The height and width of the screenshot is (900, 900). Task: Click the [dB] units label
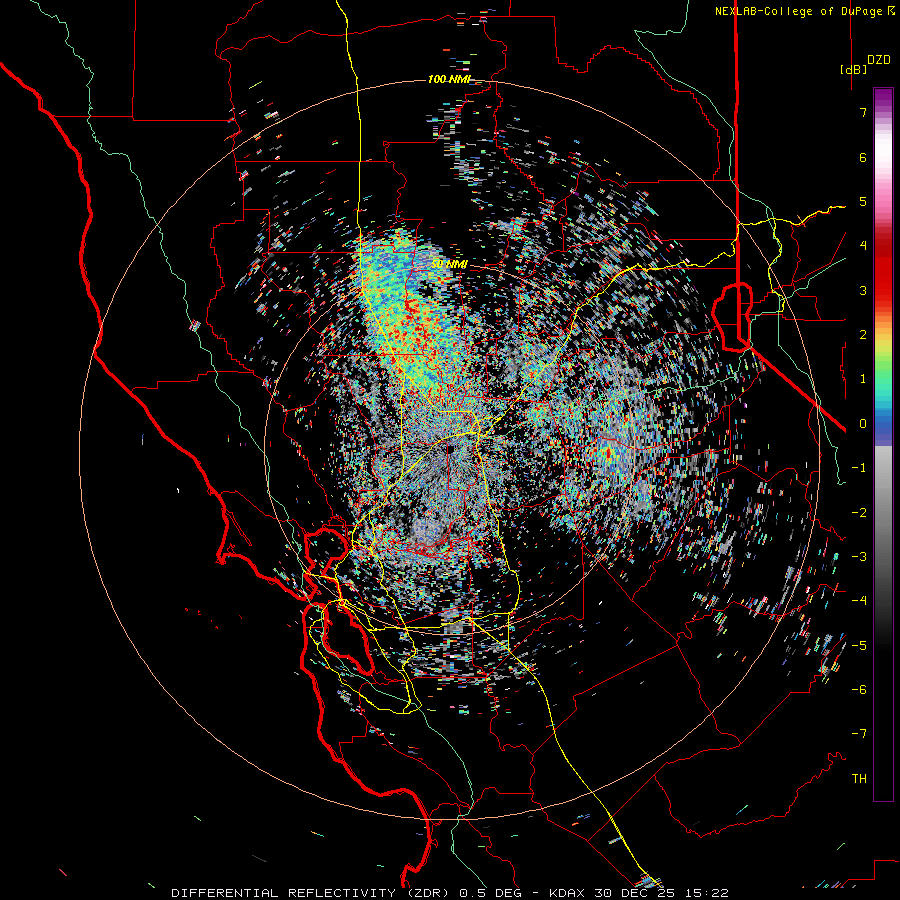click(x=853, y=69)
